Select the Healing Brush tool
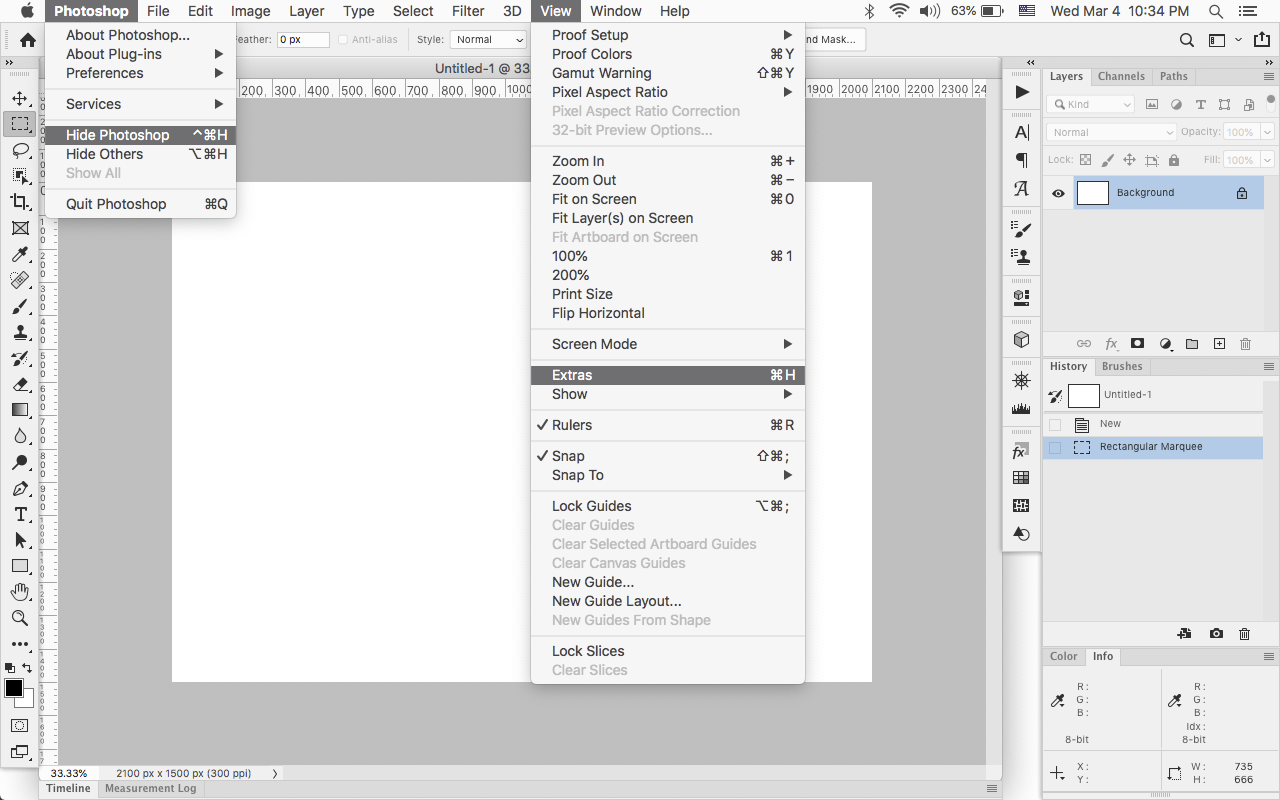This screenshot has width=1280, height=800. pos(19,280)
